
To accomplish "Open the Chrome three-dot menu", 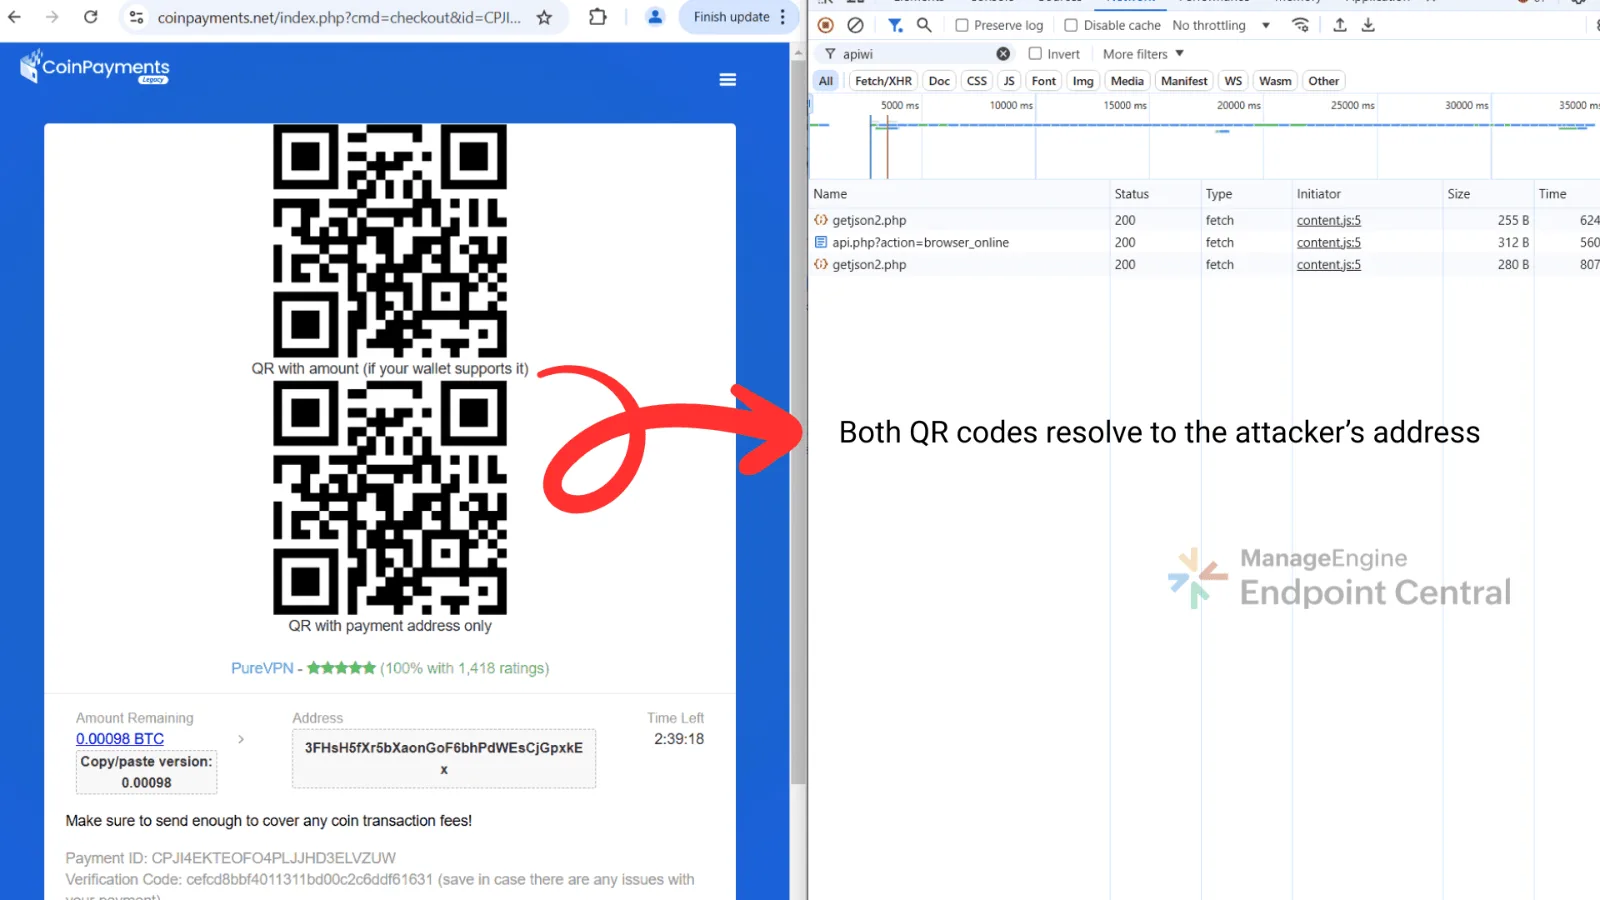I will click(783, 17).
